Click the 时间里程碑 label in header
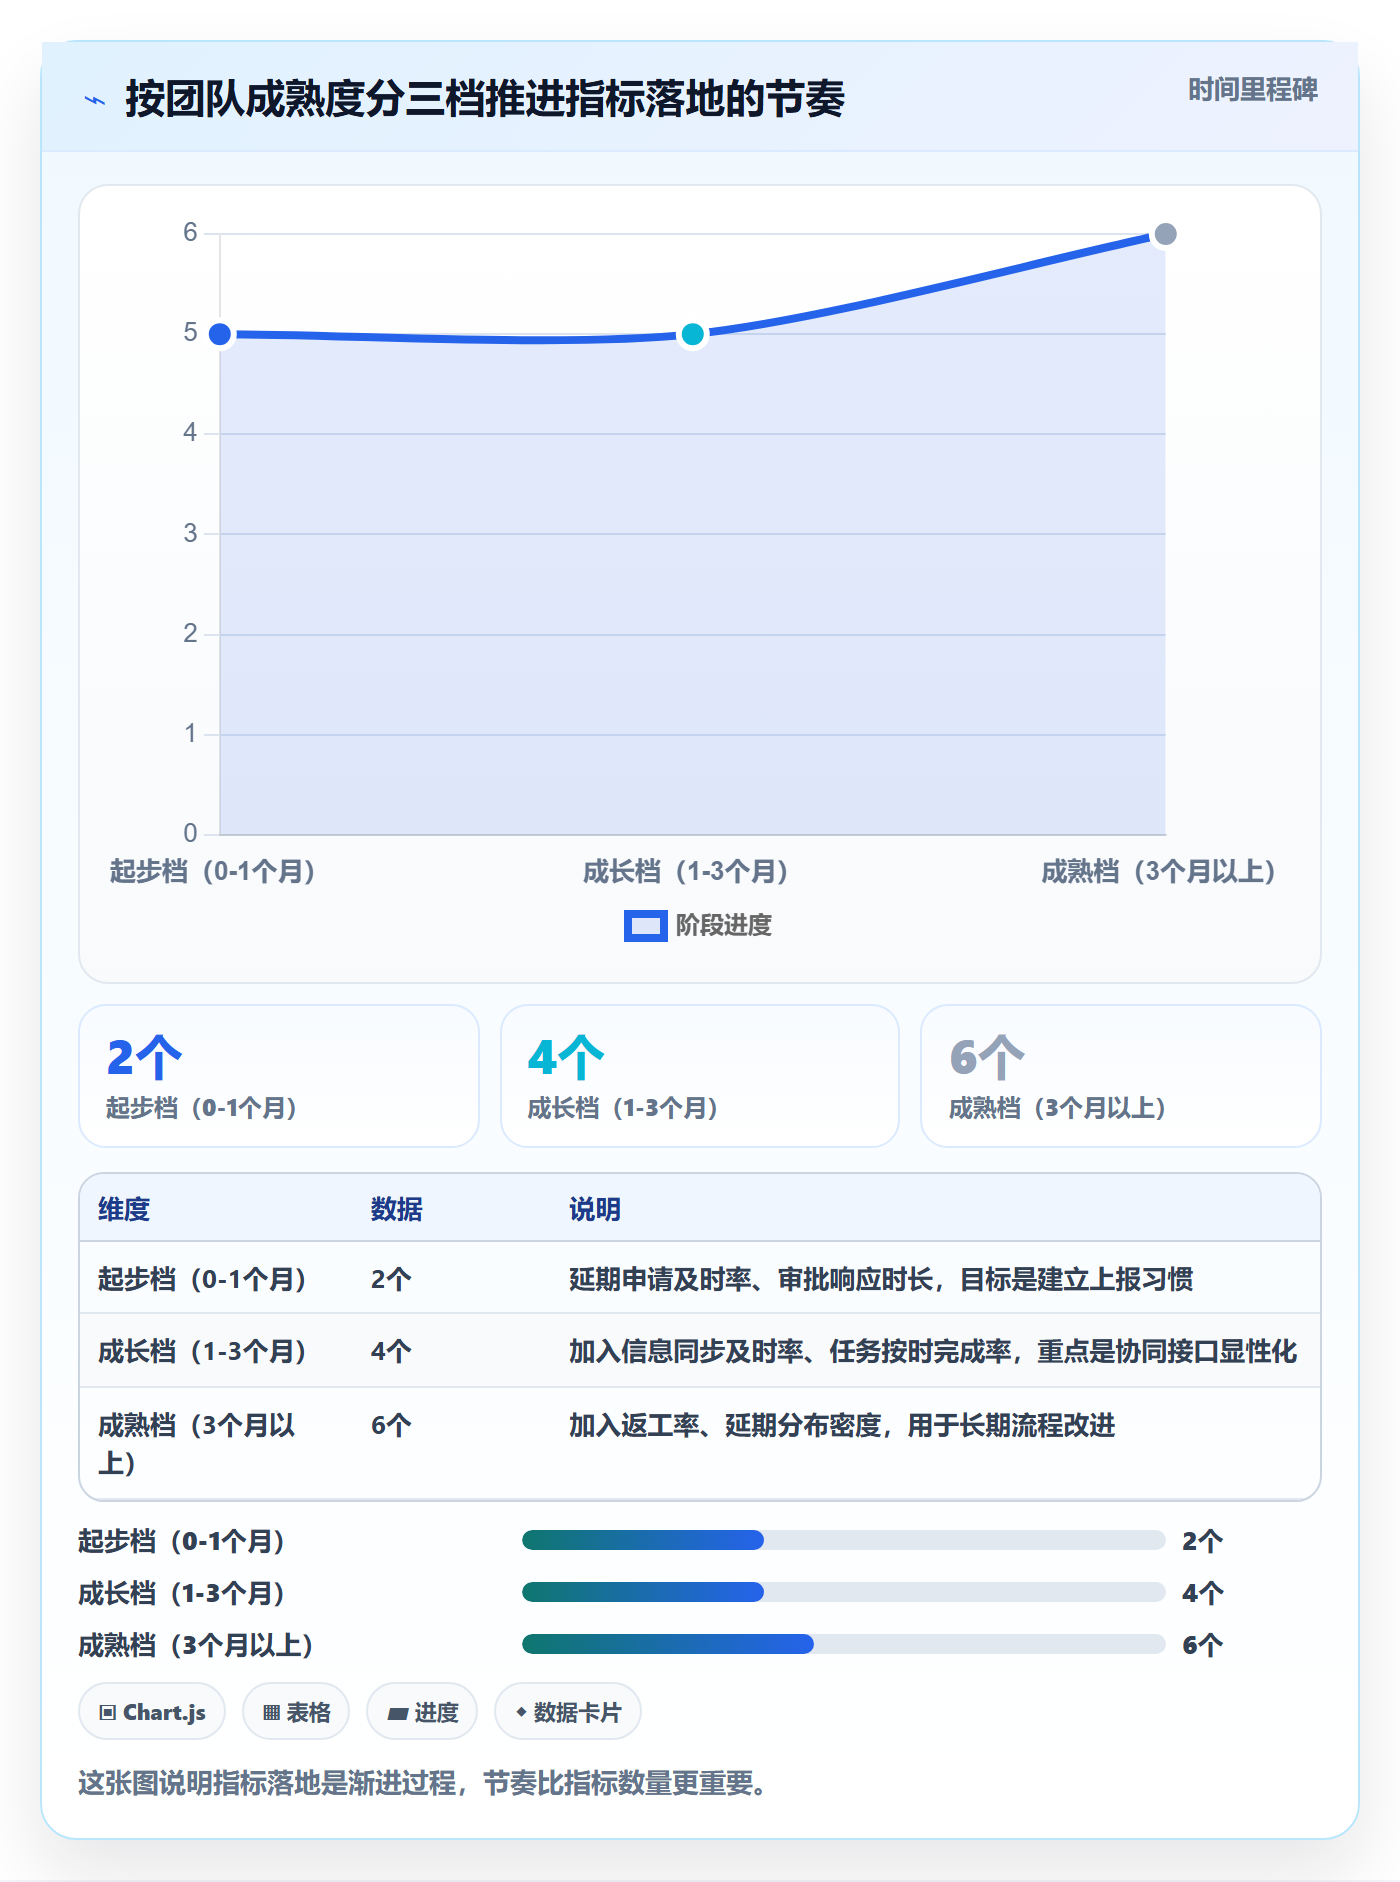The width and height of the screenshot is (1400, 1882). (x=1252, y=90)
